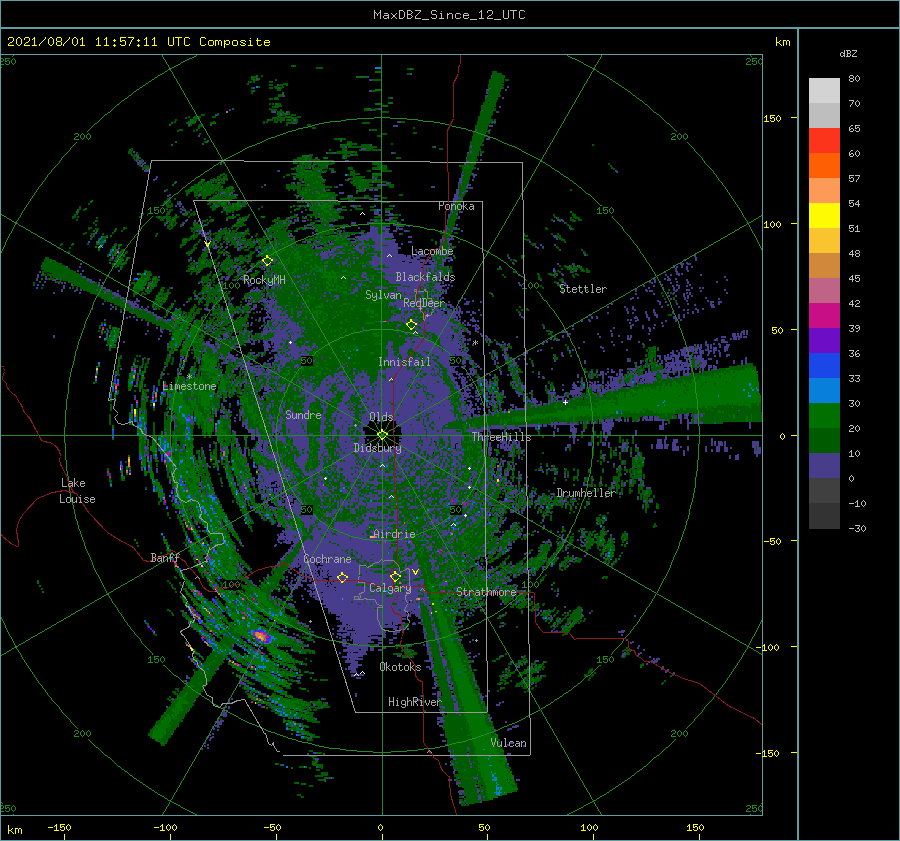Click the ThreeHills label
The height and width of the screenshot is (841, 900).
tap(501, 437)
